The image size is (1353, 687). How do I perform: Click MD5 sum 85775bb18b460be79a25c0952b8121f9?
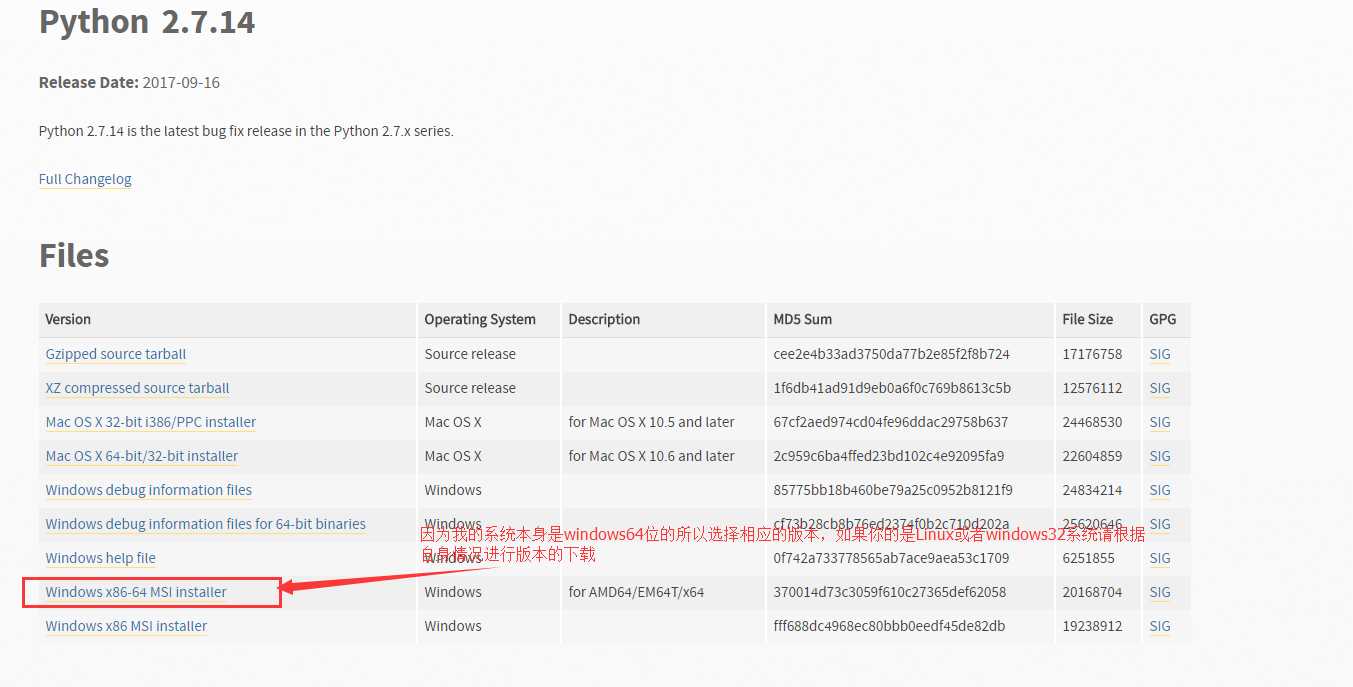(894, 490)
